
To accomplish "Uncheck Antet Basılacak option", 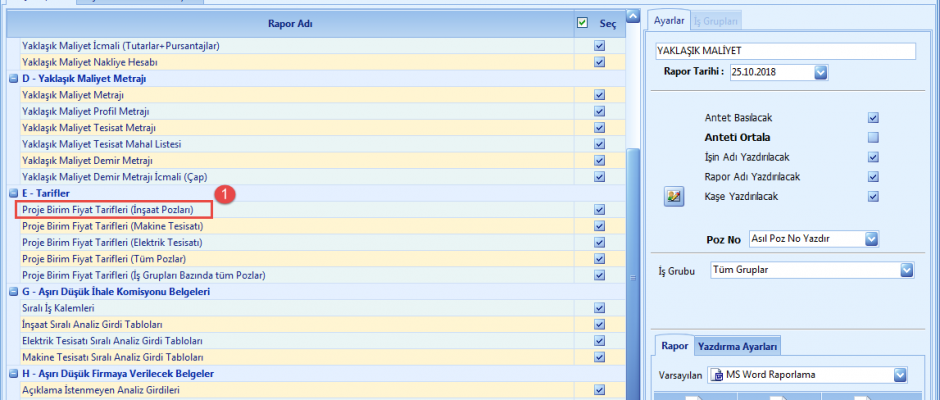I will 873,118.
